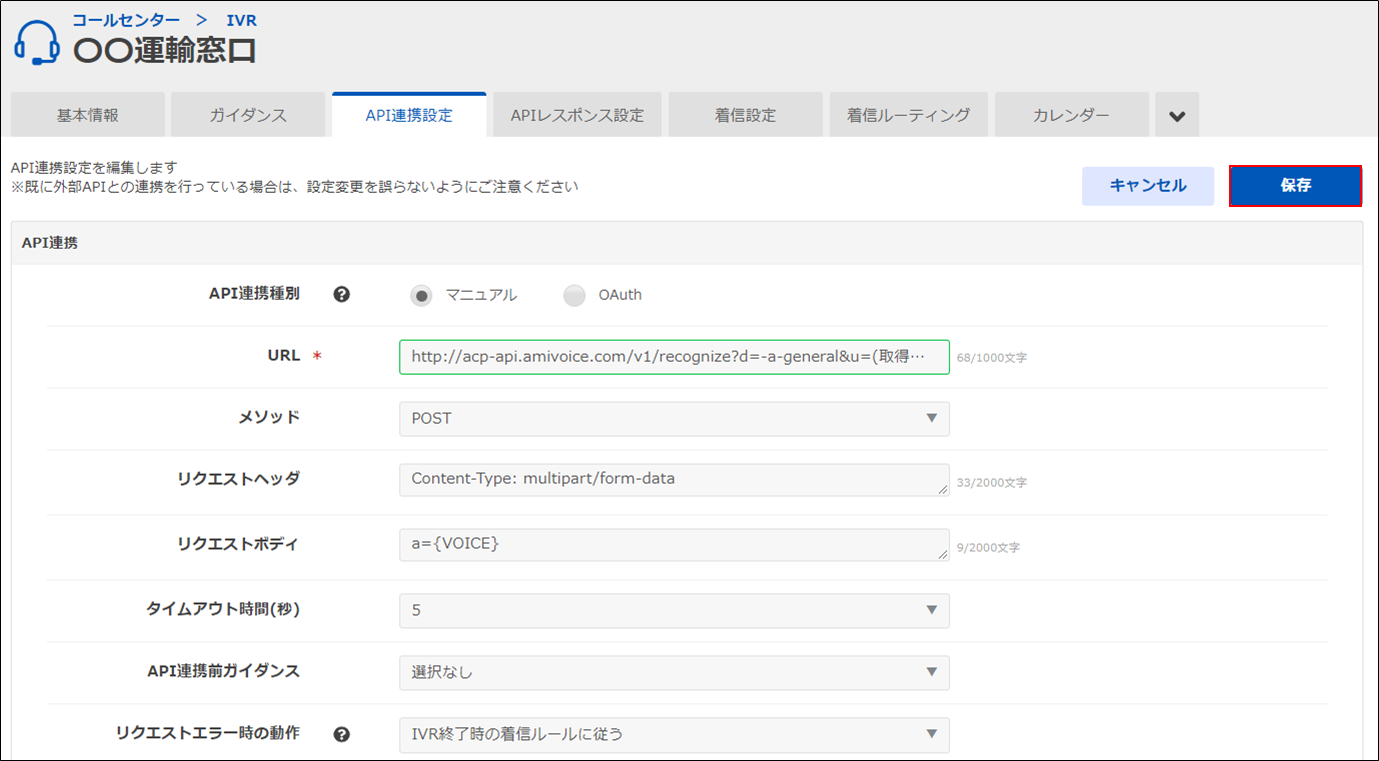1379x761 pixels.
Task: Open the タイムアウト時間(秒) dropdown
Action: [674, 610]
